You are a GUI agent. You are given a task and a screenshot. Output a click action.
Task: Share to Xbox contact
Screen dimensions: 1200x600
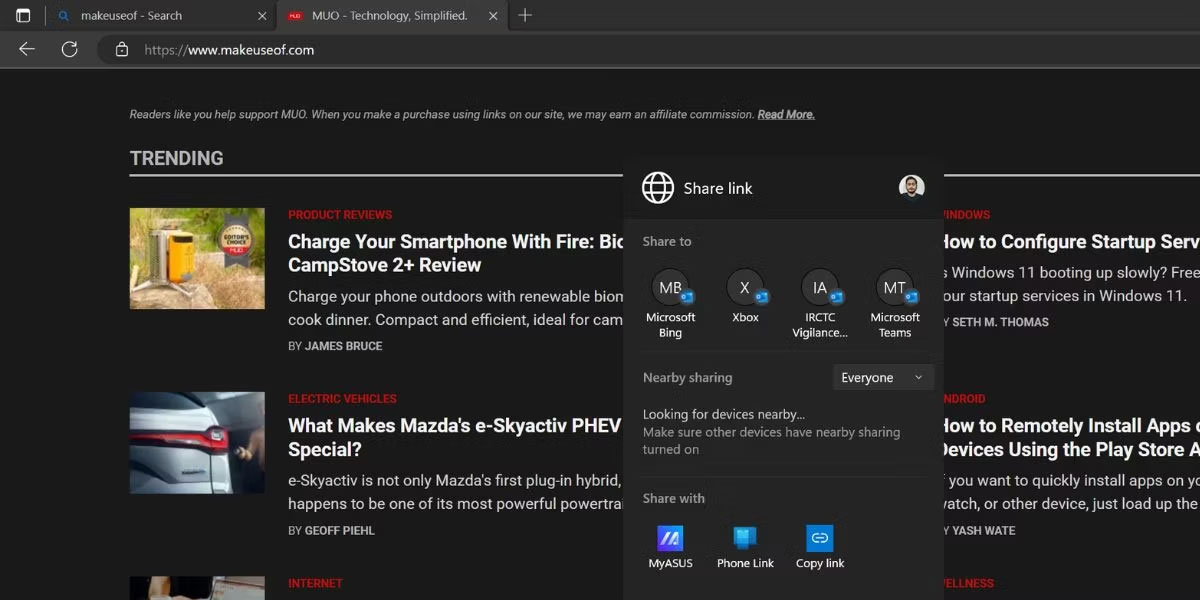pos(745,297)
